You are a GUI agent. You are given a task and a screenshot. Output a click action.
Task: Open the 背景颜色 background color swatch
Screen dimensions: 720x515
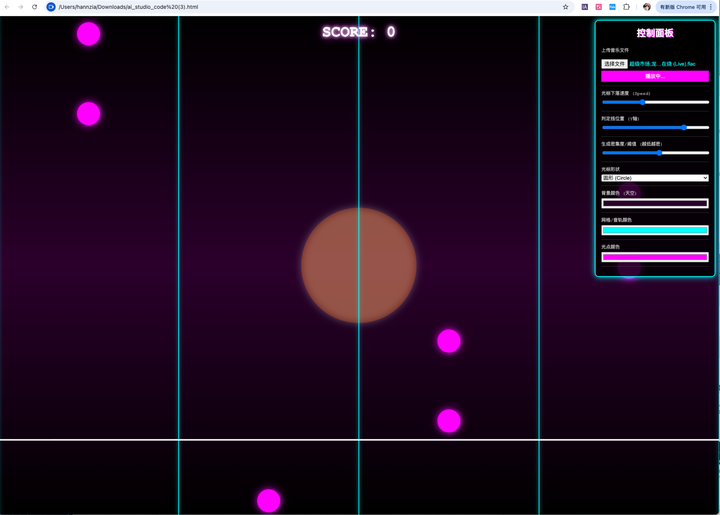(x=655, y=204)
